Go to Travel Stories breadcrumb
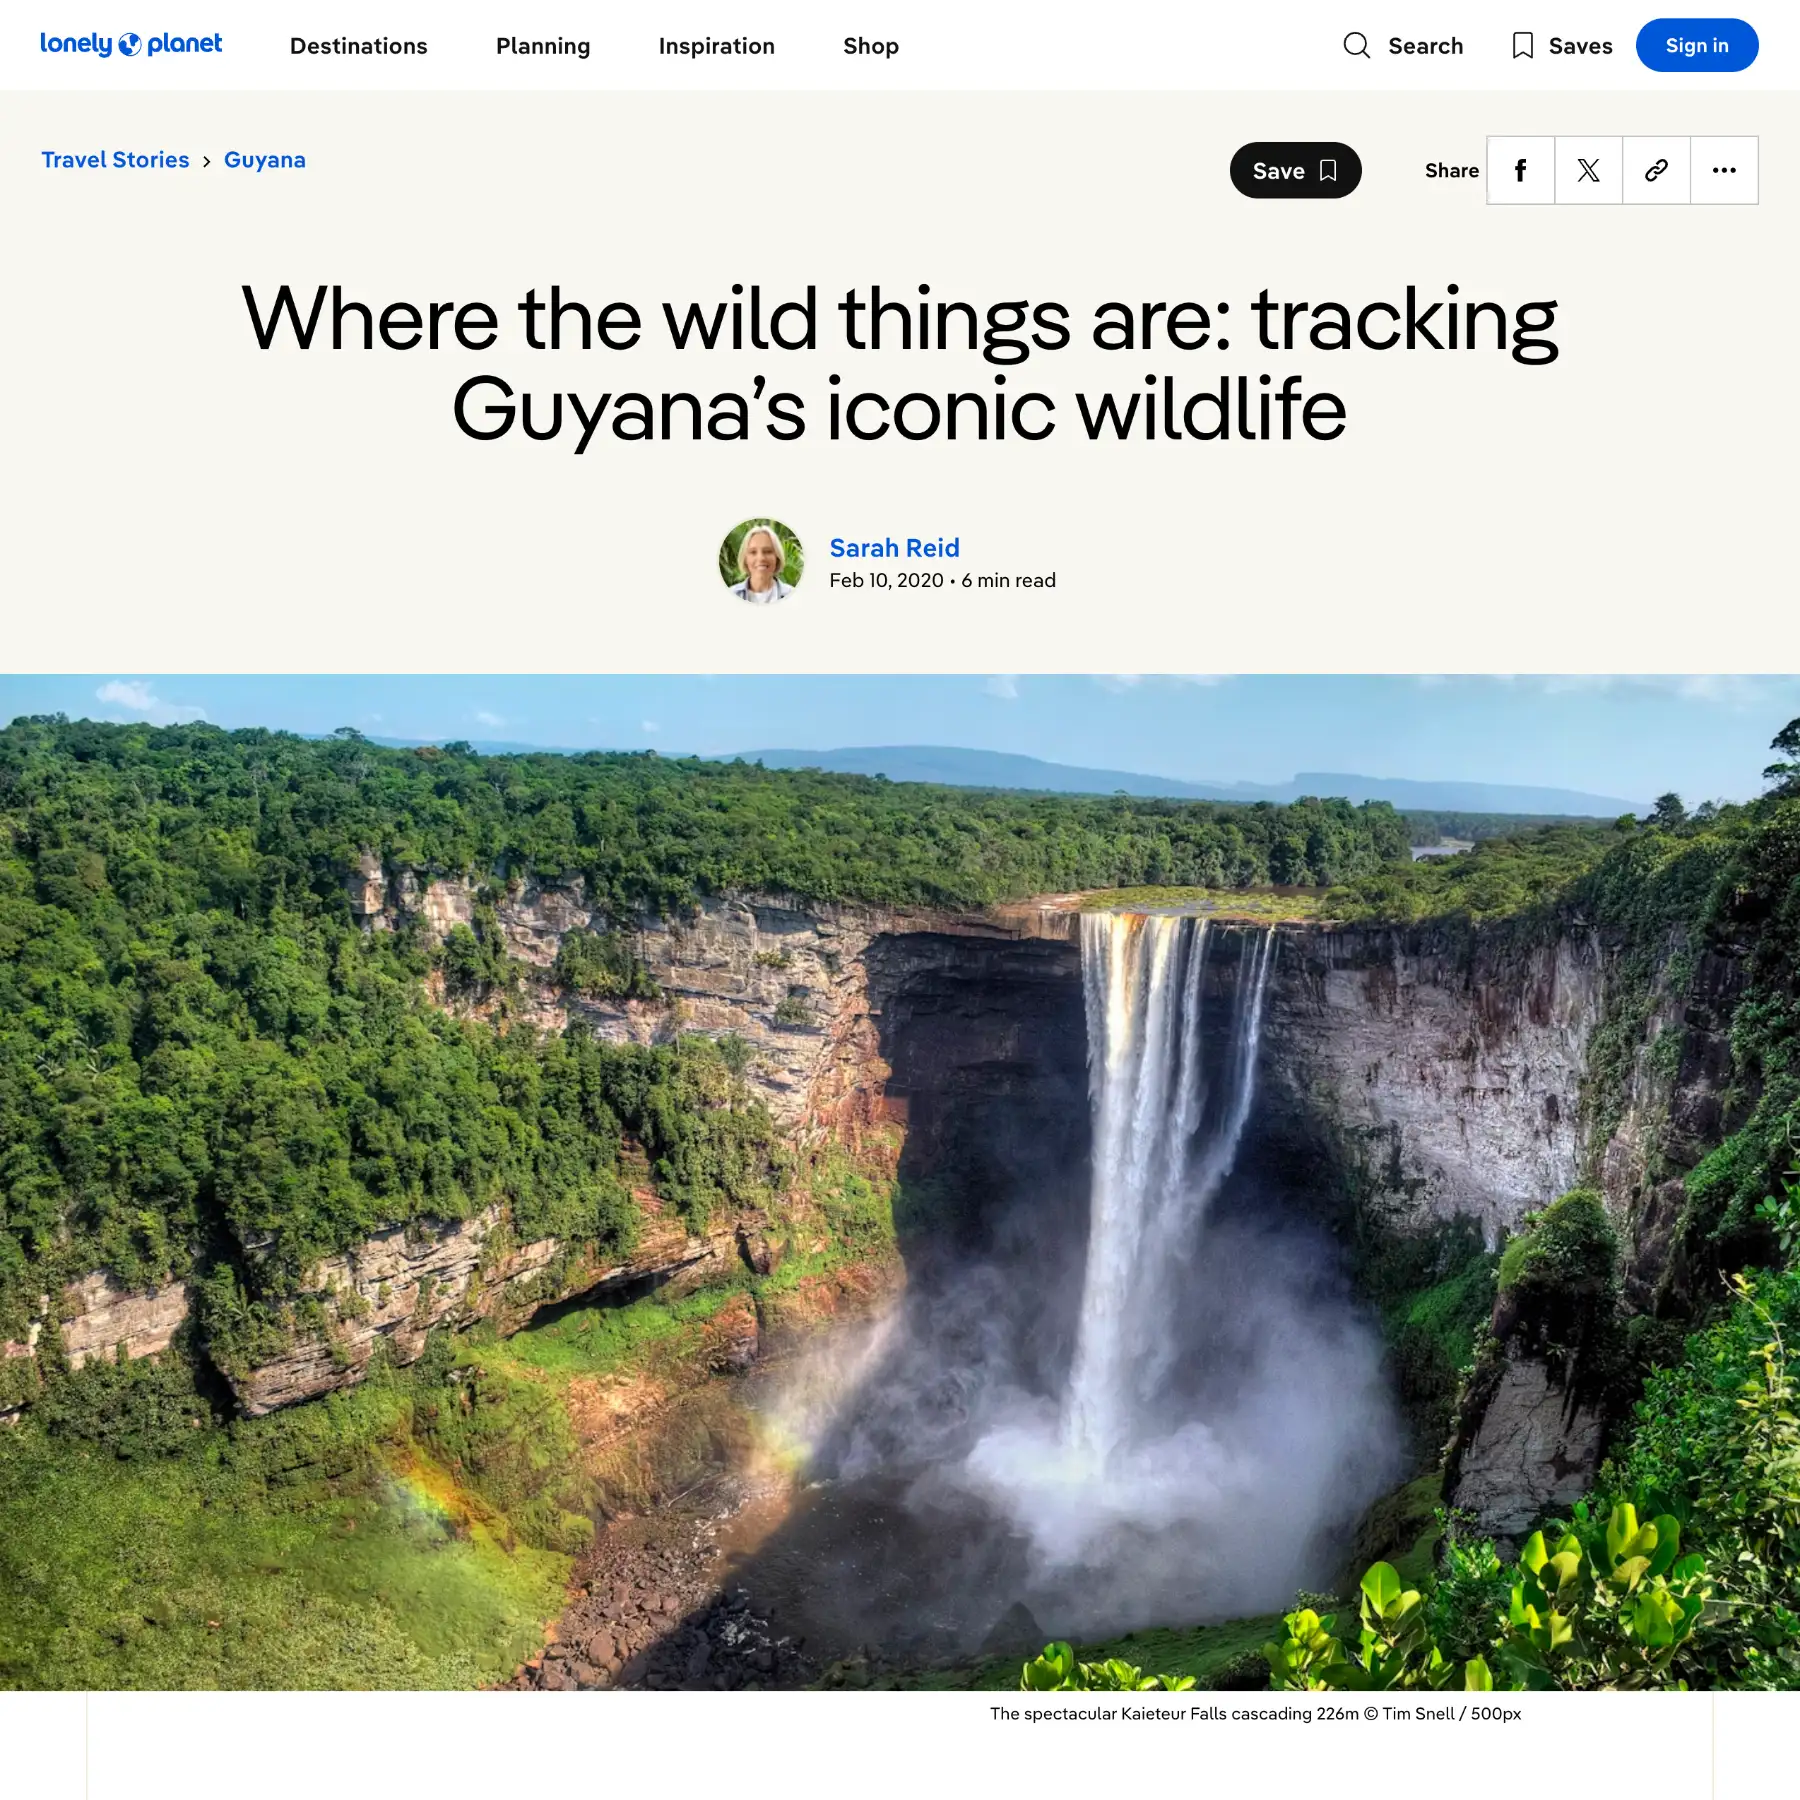 pyautogui.click(x=115, y=160)
